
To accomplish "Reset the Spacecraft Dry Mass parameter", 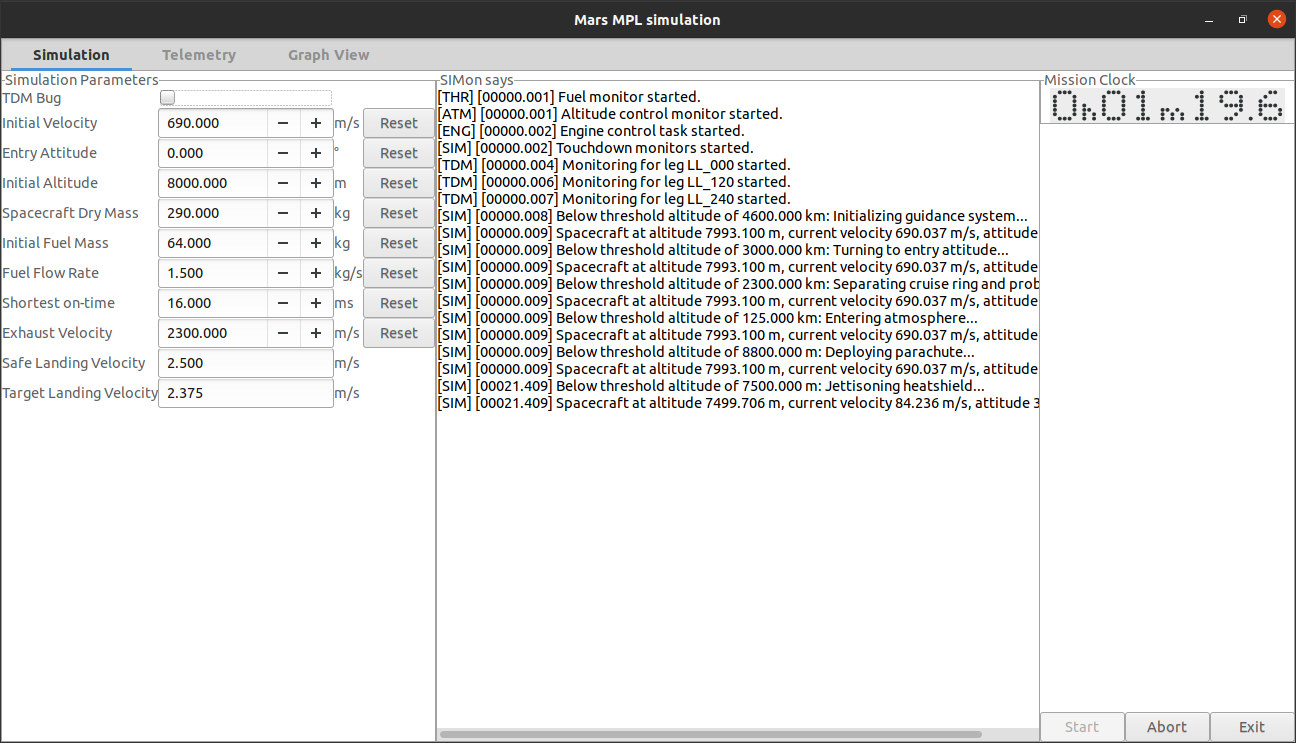I will [398, 213].
